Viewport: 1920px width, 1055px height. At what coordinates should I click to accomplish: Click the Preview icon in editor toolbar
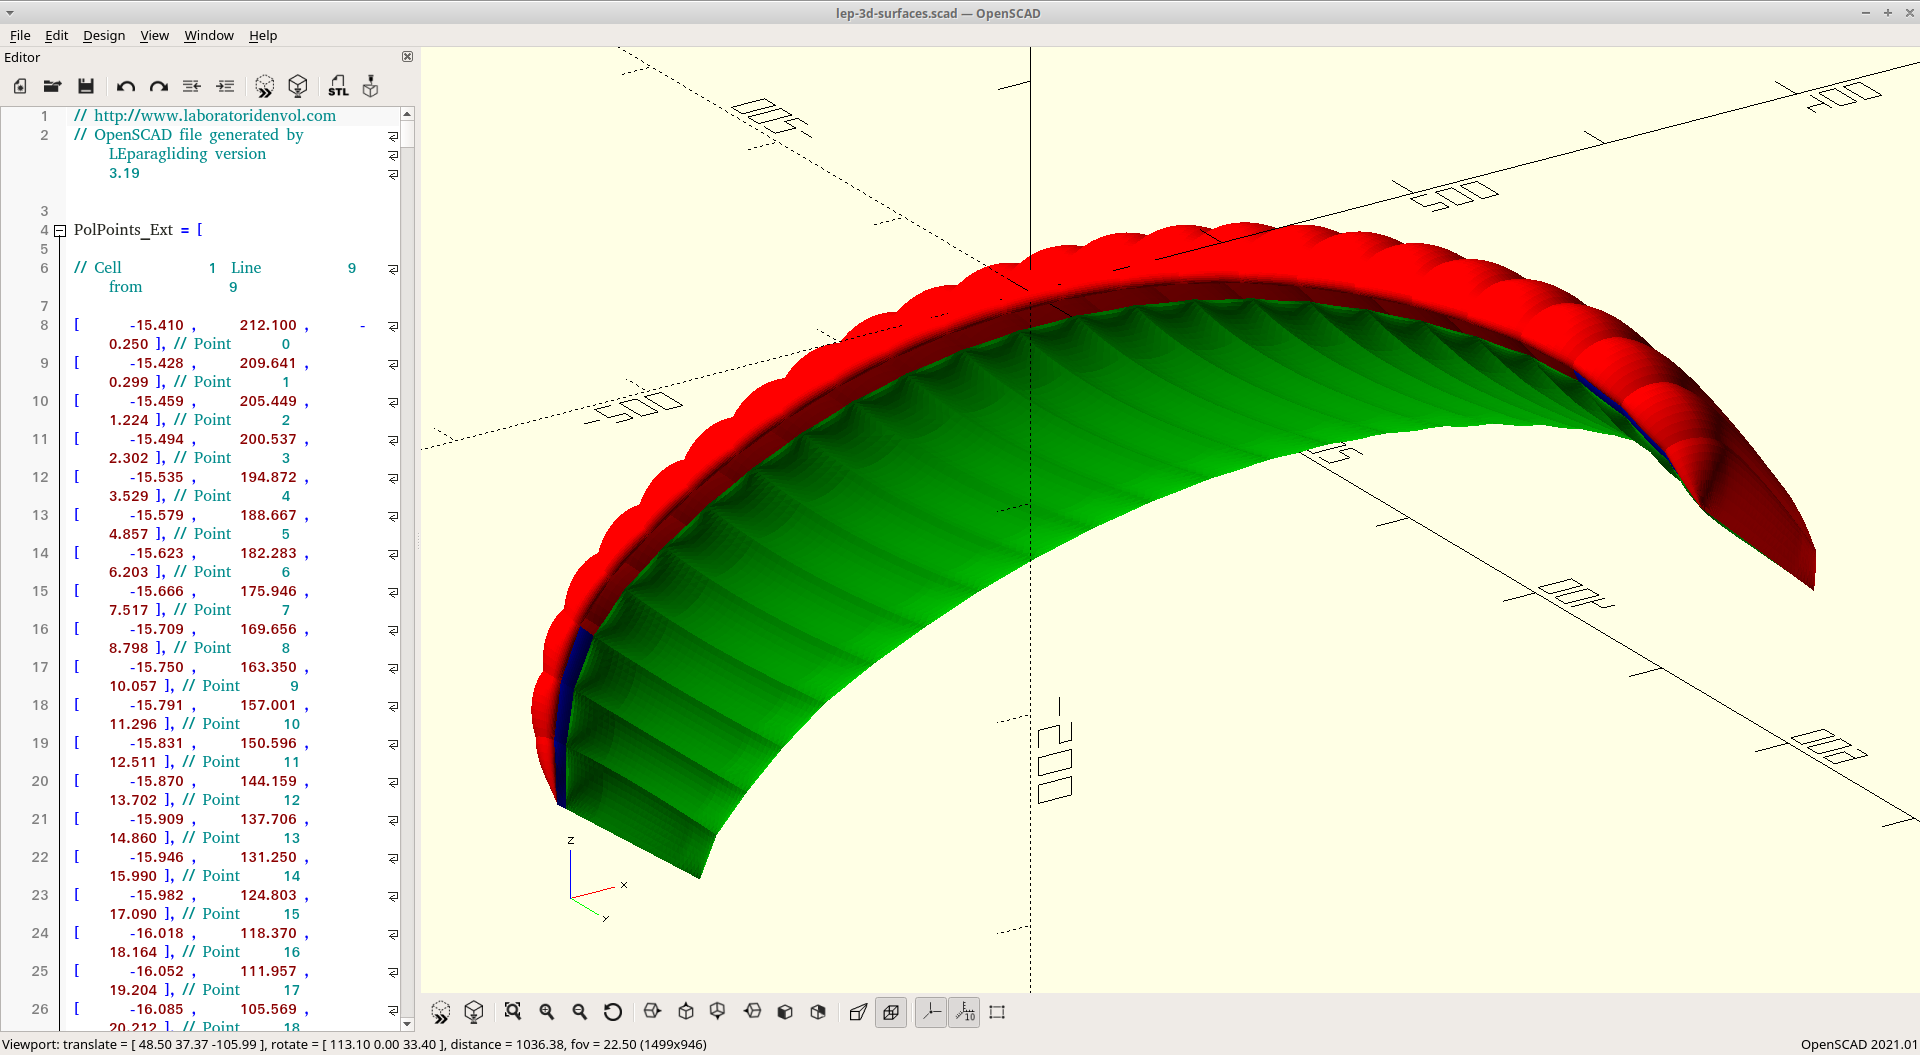264,86
